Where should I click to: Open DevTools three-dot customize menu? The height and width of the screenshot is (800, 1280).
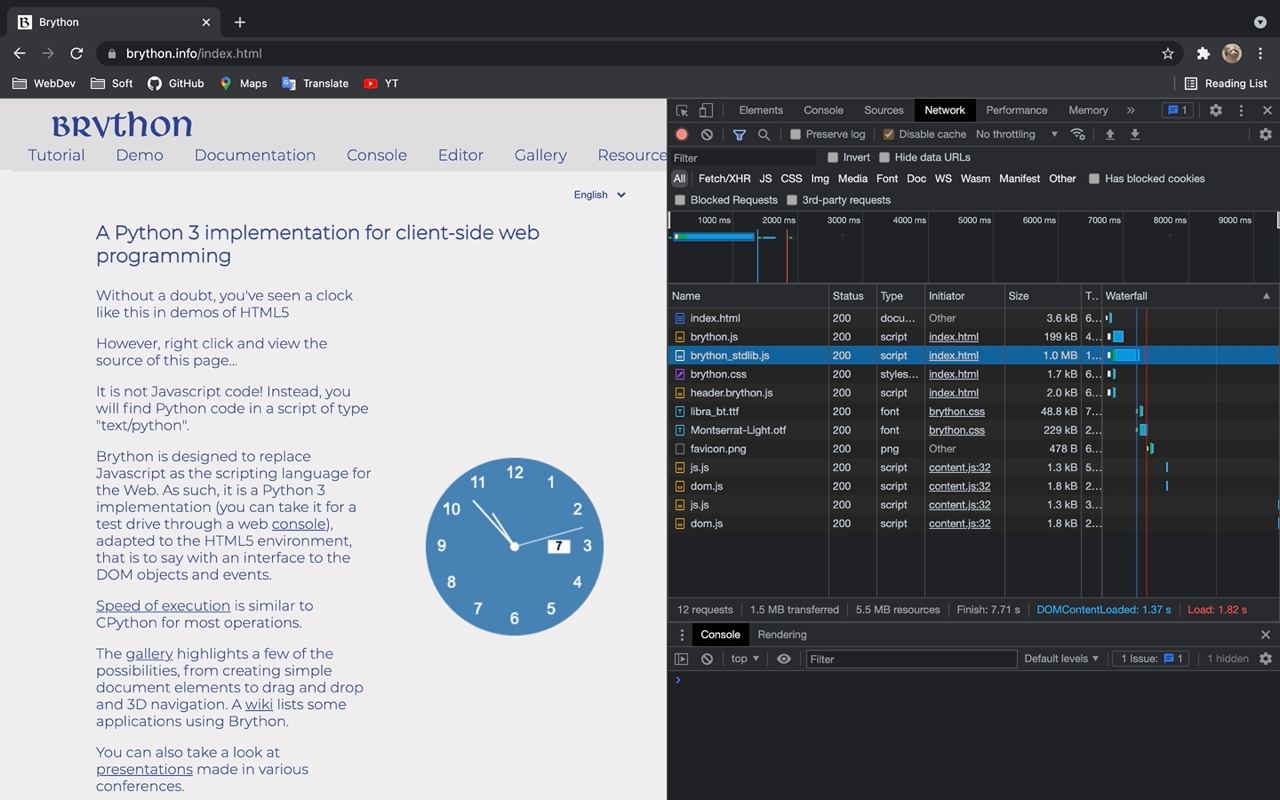[1241, 110]
